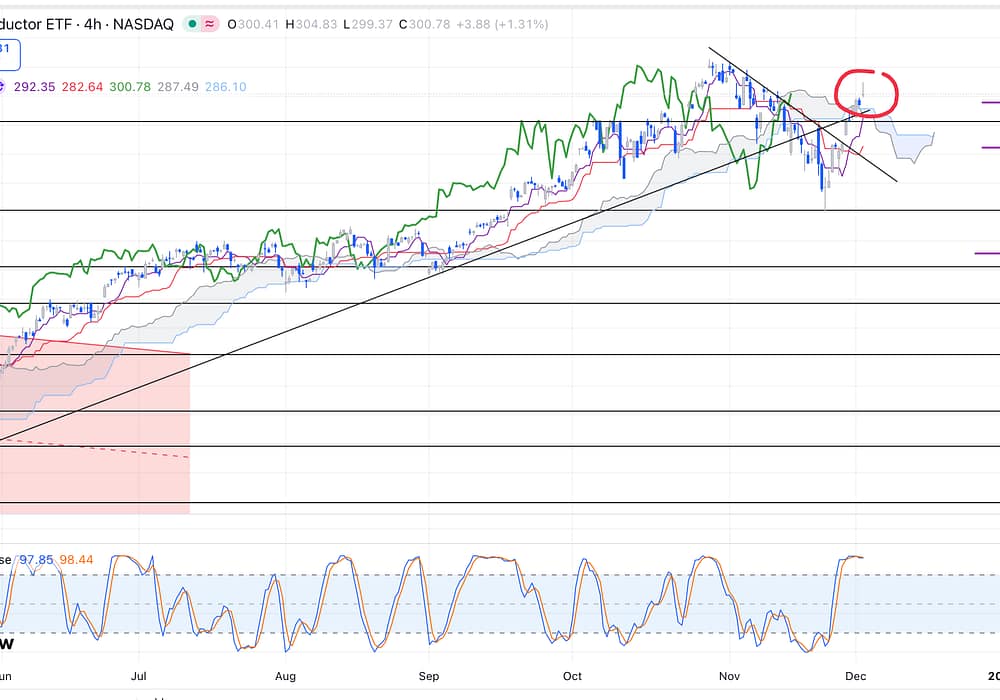Click the Oct label on time axis

point(574,676)
